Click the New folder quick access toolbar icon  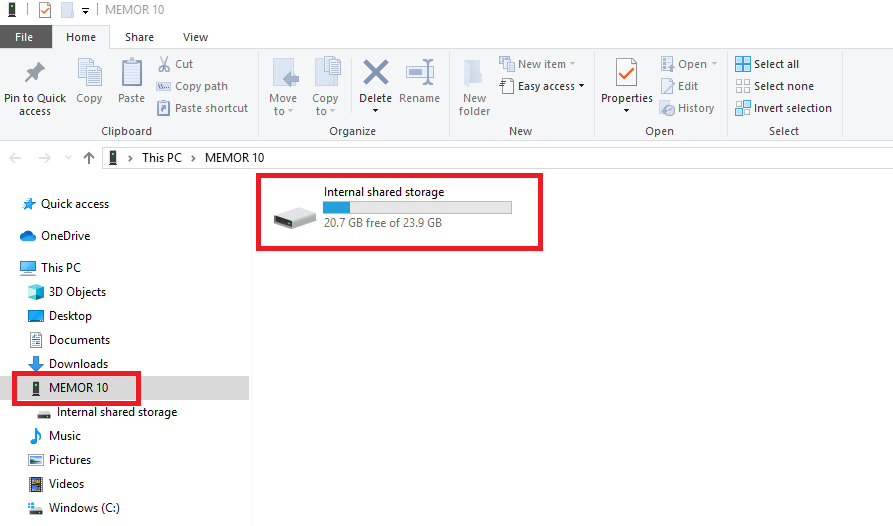tap(68, 10)
